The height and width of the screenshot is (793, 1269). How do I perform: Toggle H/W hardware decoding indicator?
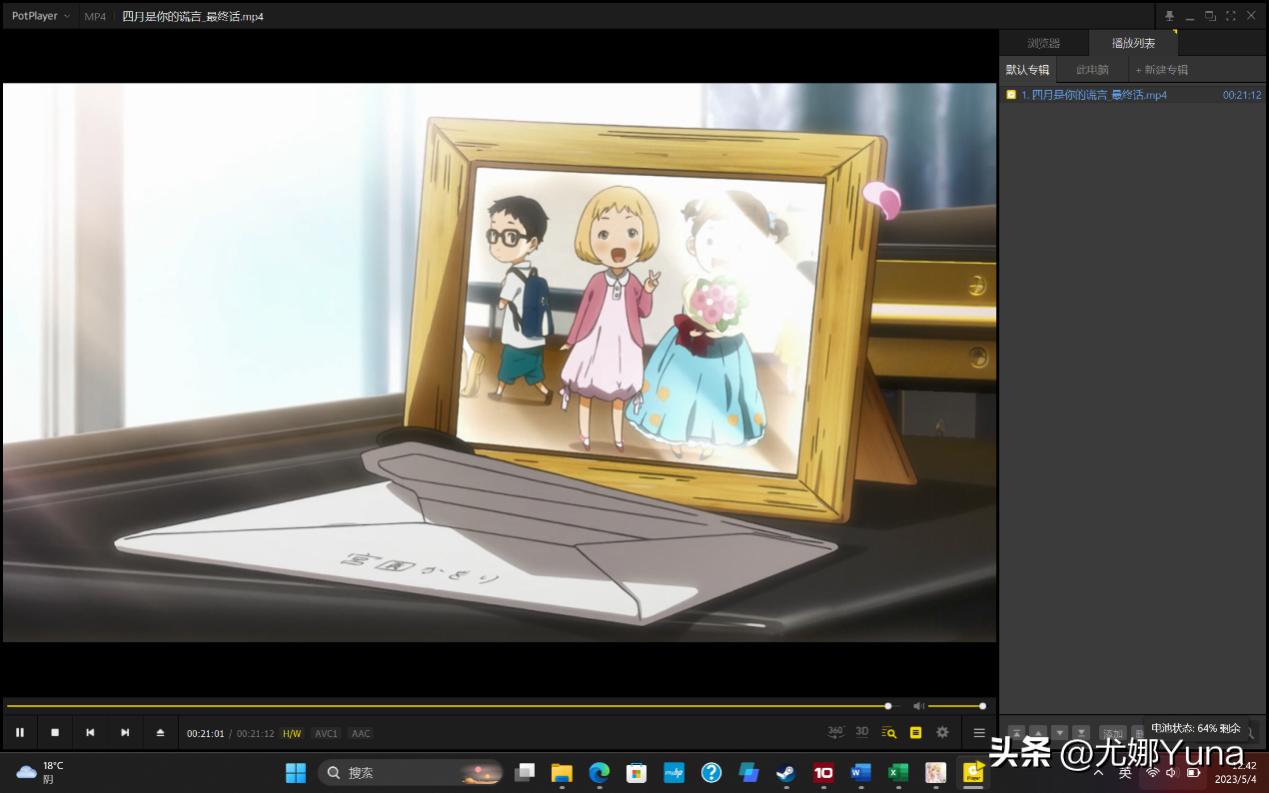pos(292,733)
